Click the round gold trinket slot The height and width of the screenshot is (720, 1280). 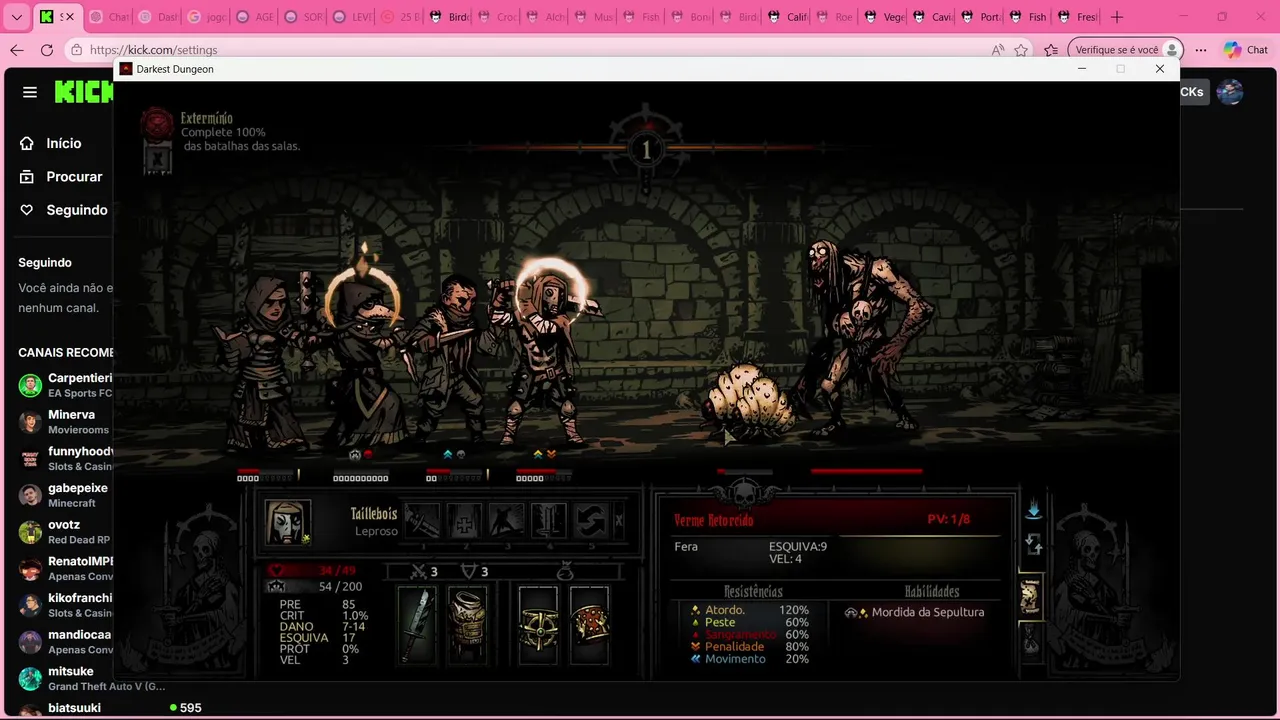tap(538, 626)
